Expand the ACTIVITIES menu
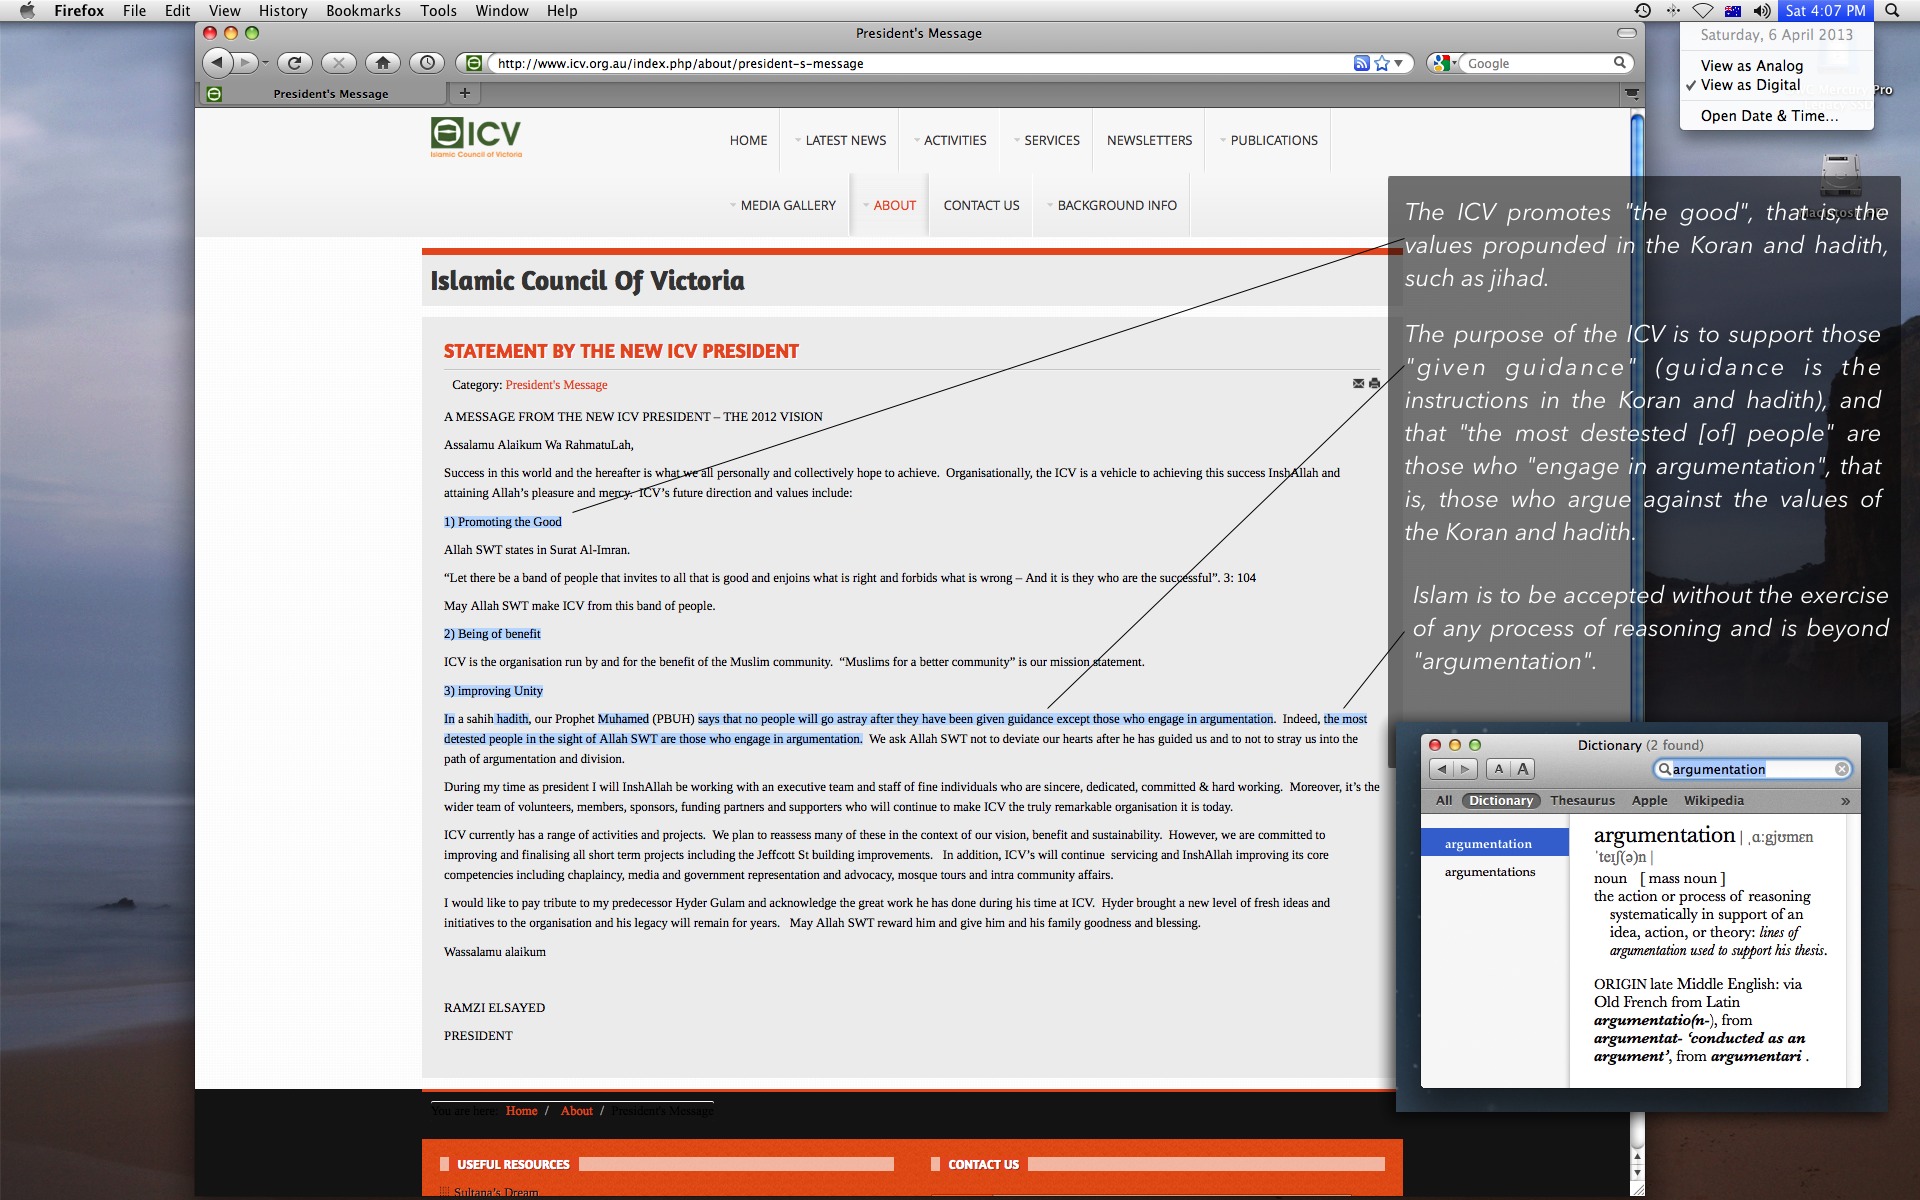Image resolution: width=1920 pixels, height=1200 pixels. [x=950, y=140]
